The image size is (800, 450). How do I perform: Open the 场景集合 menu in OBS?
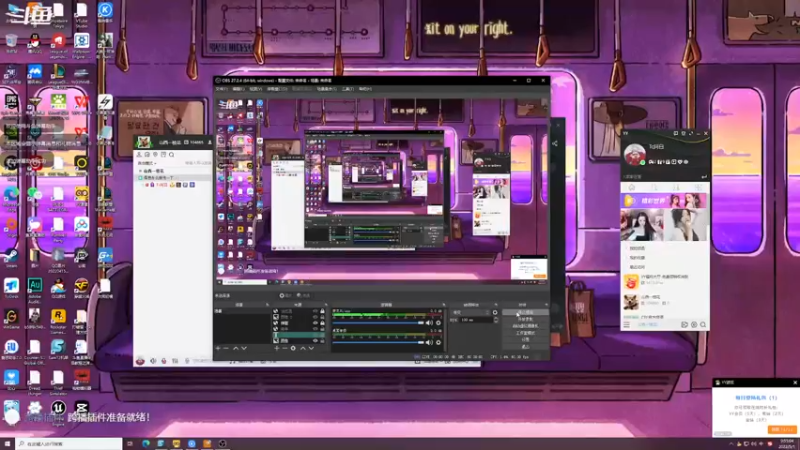tap(327, 89)
